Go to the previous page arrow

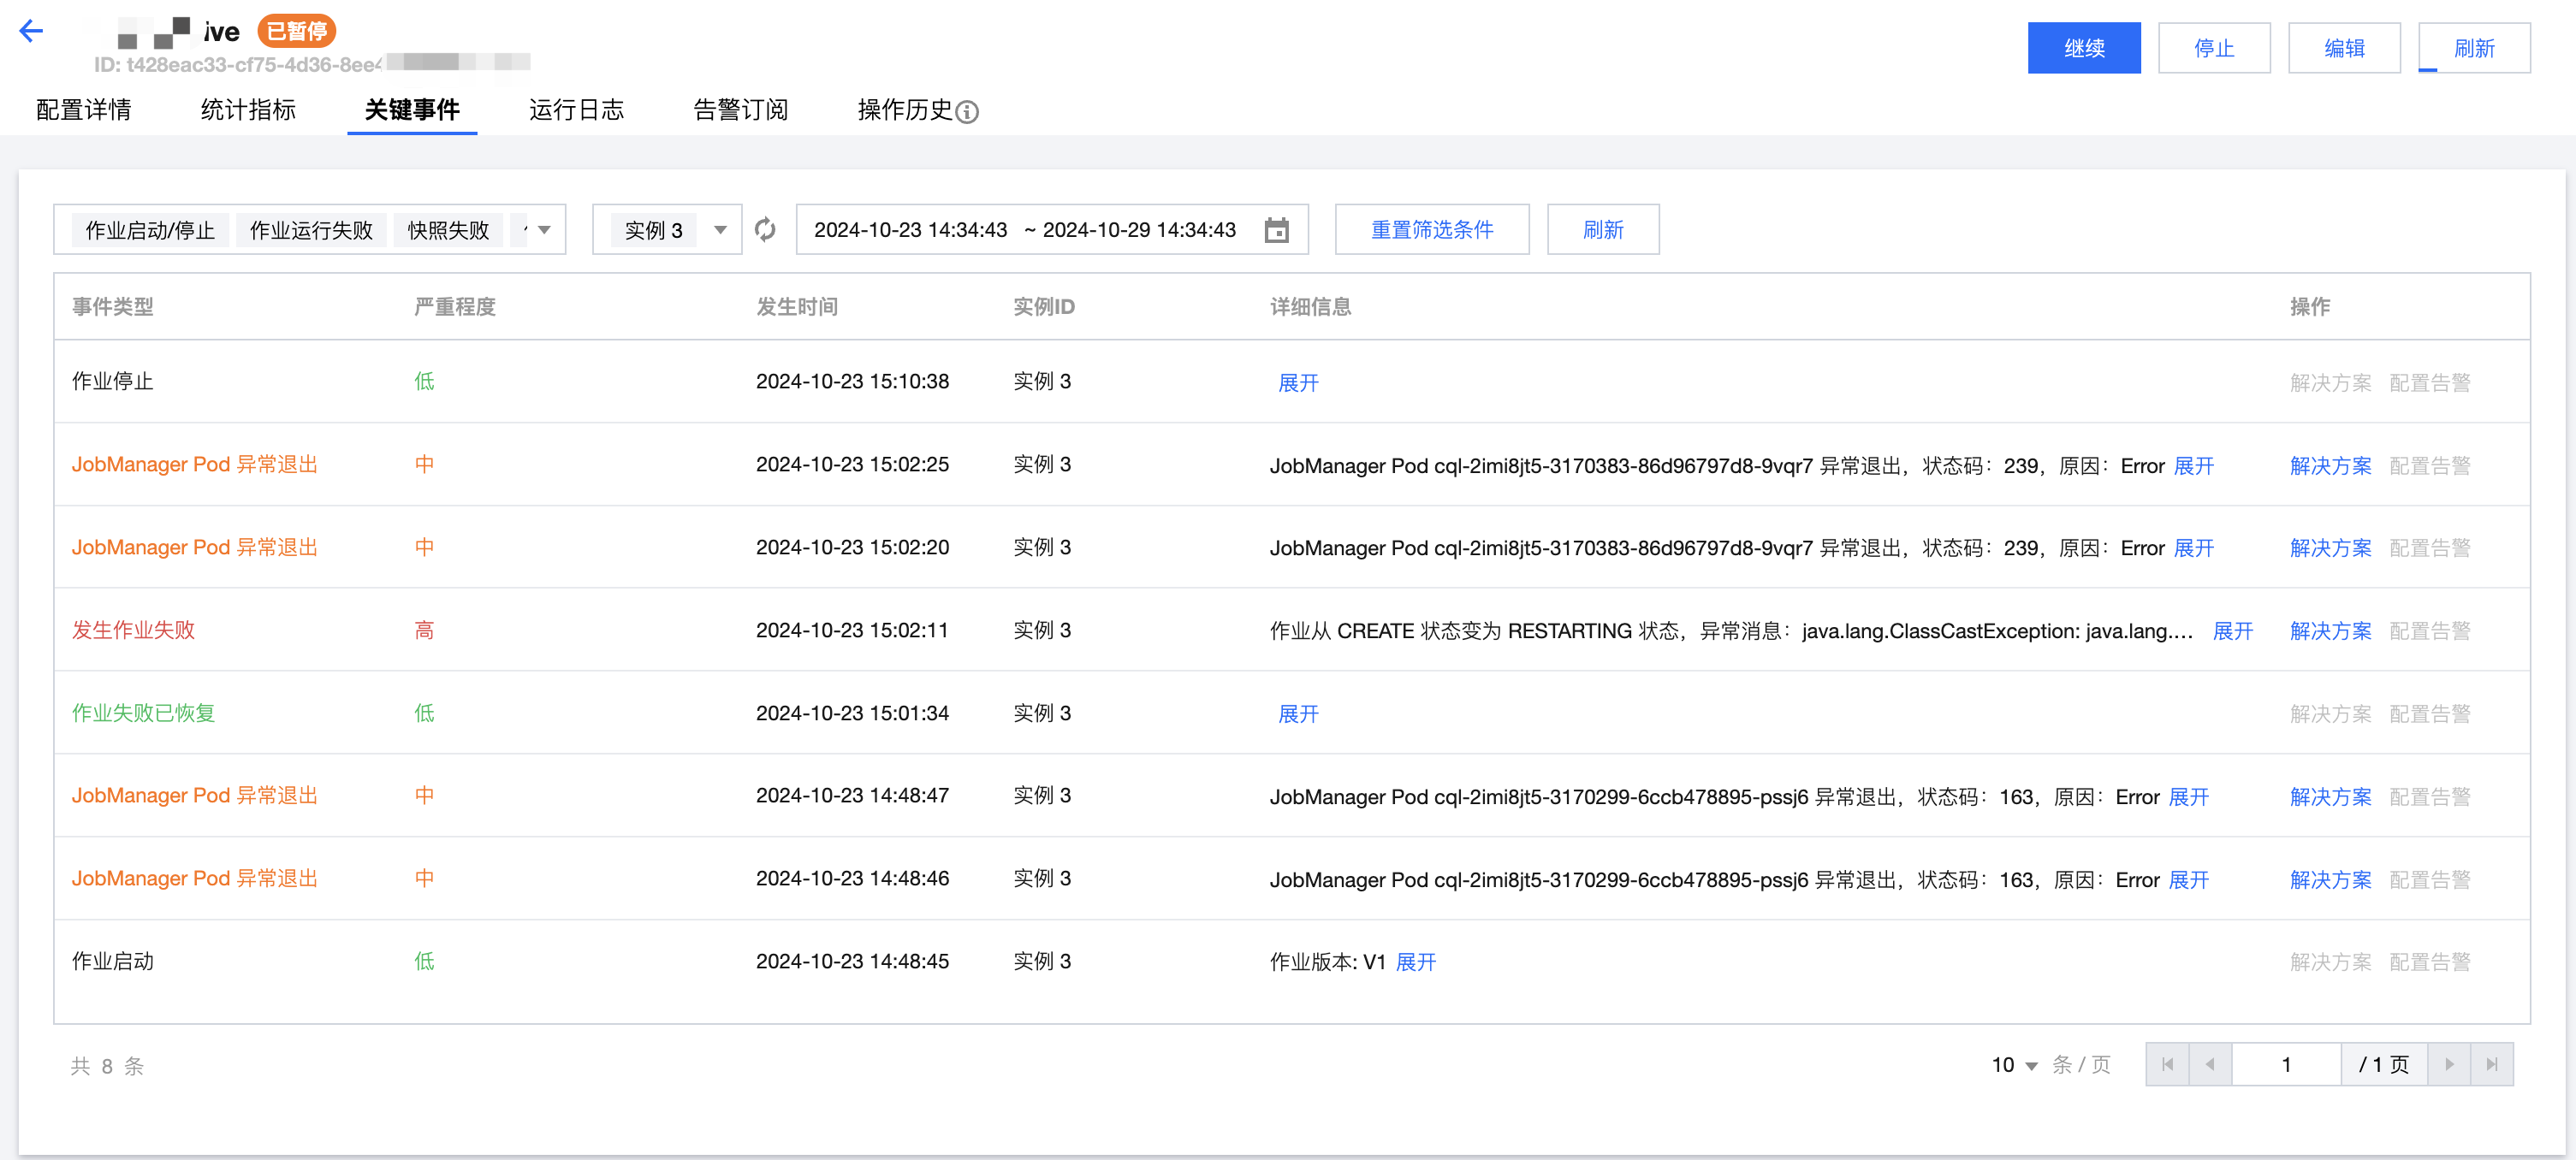click(x=2210, y=1064)
